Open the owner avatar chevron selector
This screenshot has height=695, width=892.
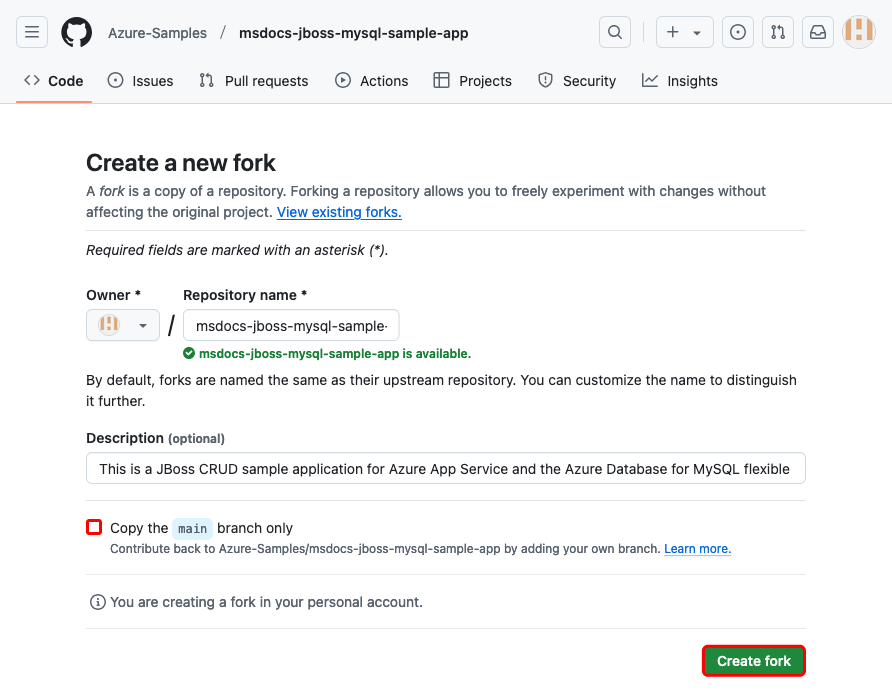141,324
